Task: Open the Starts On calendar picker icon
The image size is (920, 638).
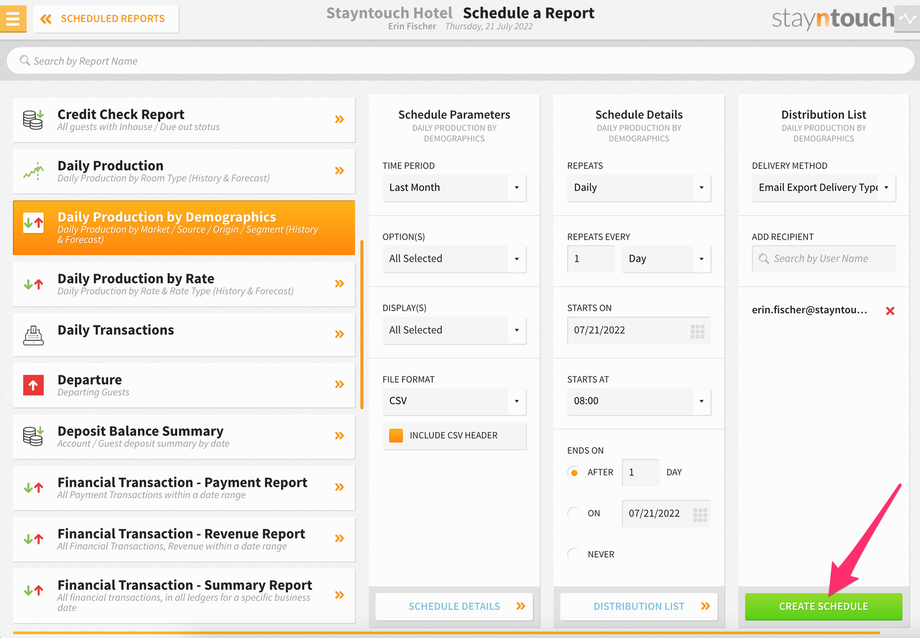Action: coord(697,331)
